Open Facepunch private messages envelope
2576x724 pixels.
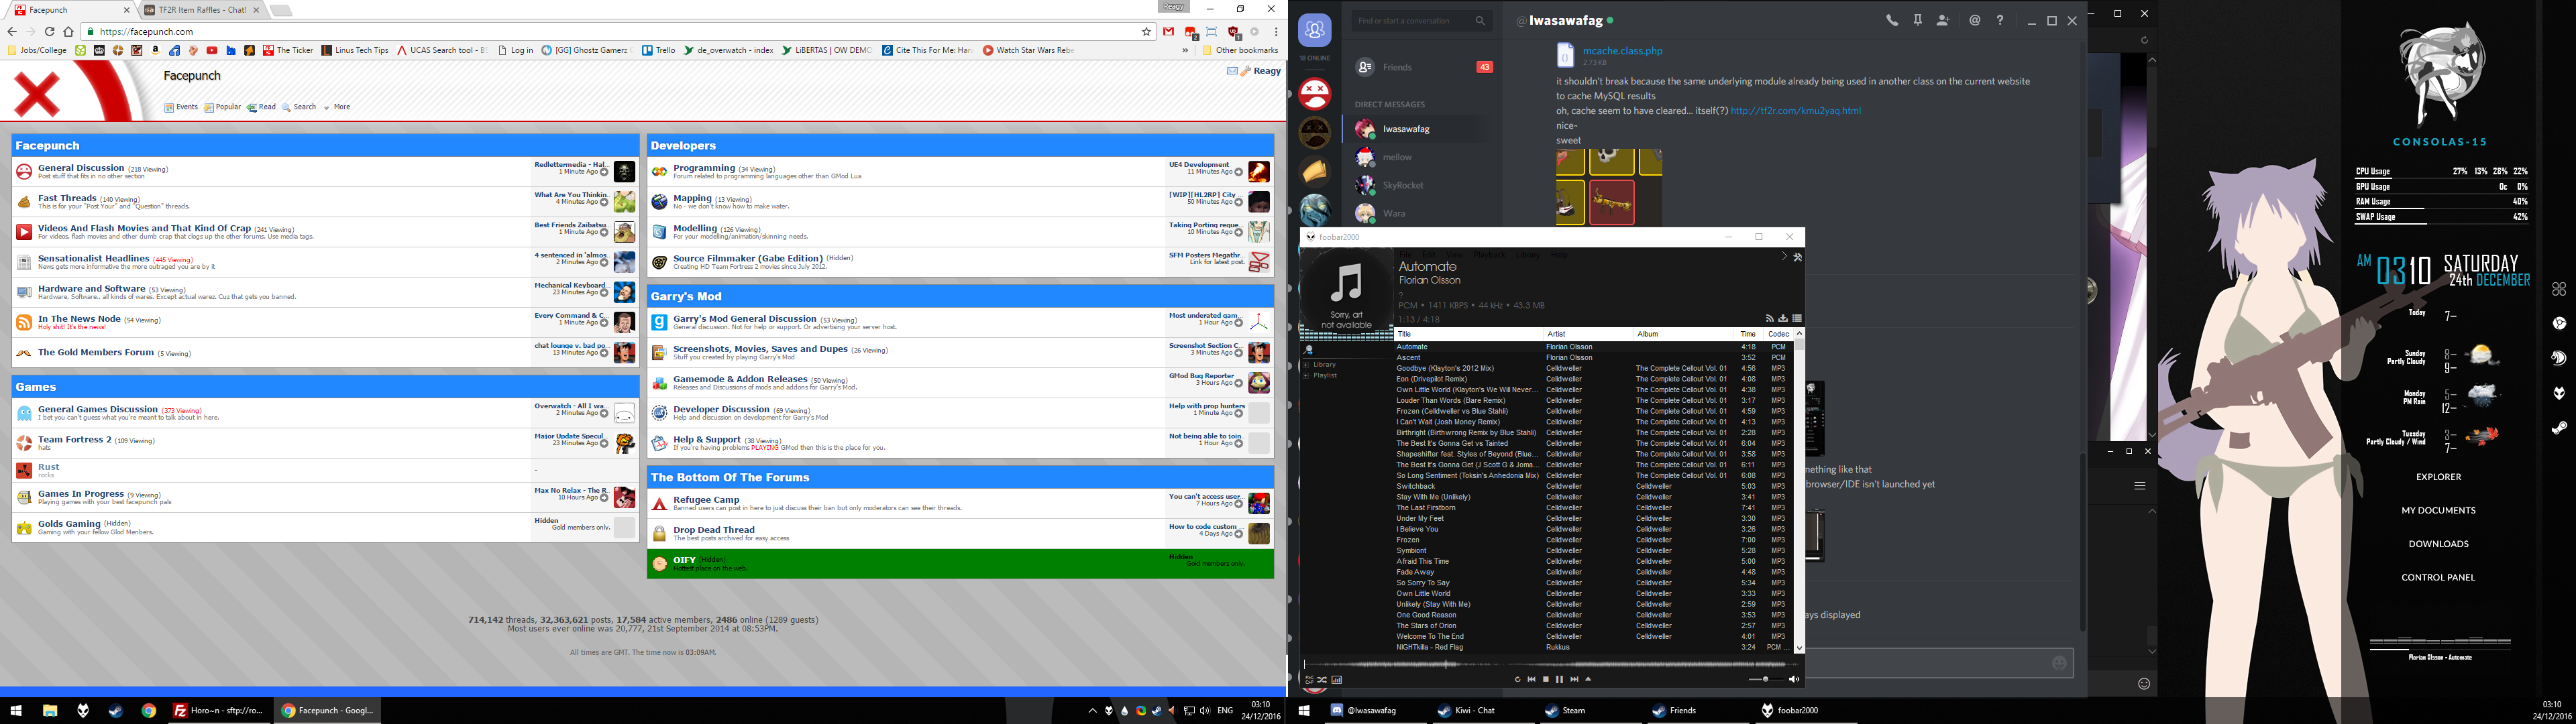coord(1232,71)
